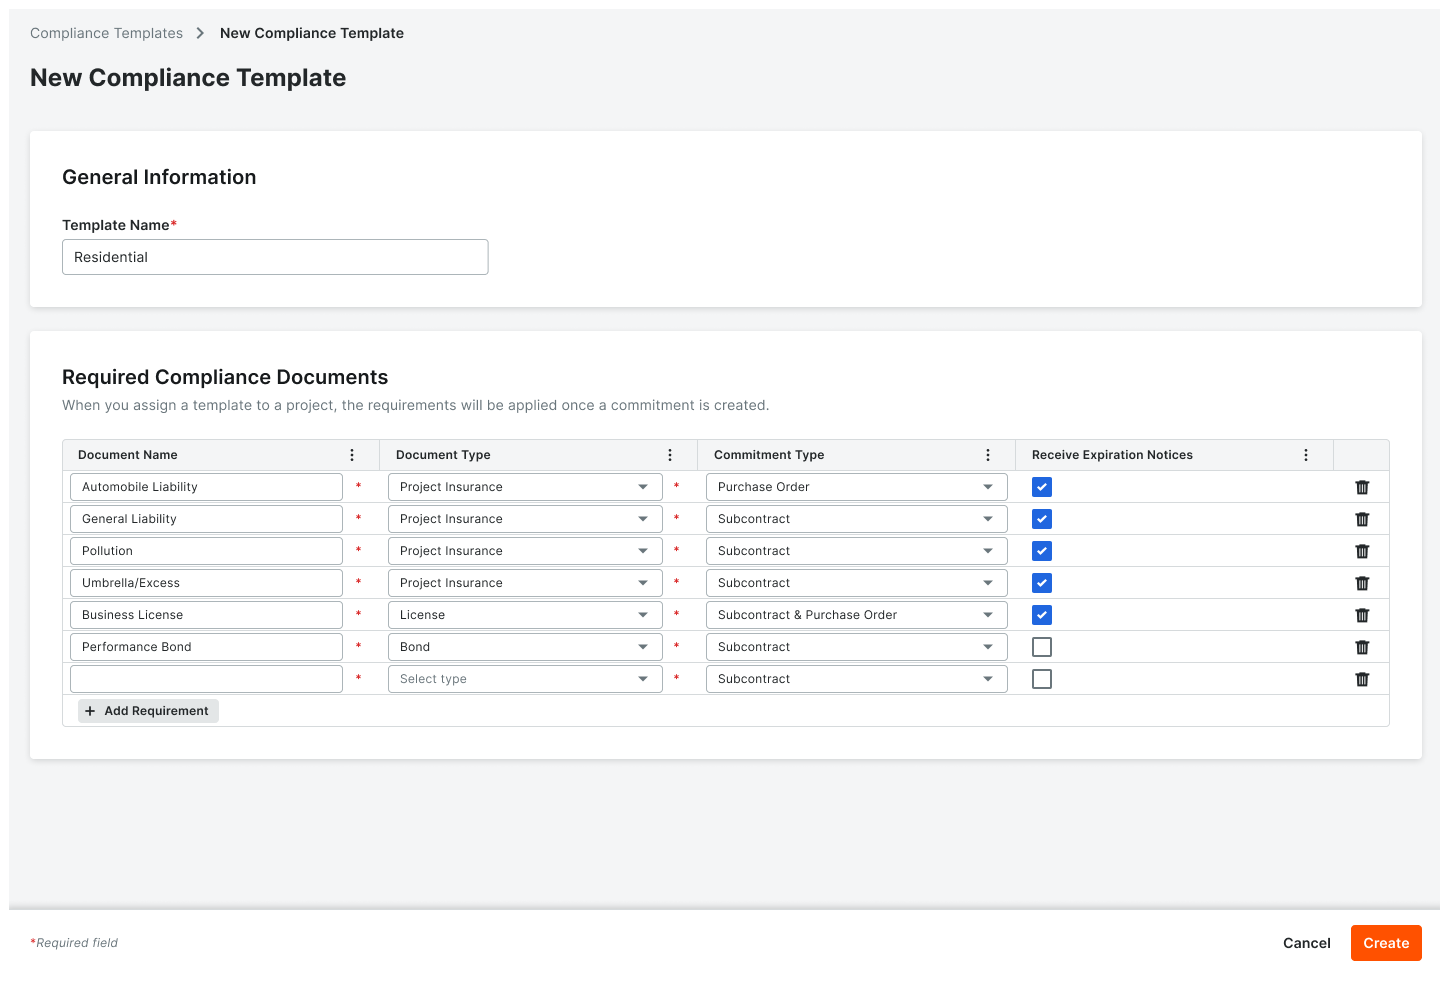The image size is (1449, 985).
Task: Click inside the Template Name field
Action: 275,257
